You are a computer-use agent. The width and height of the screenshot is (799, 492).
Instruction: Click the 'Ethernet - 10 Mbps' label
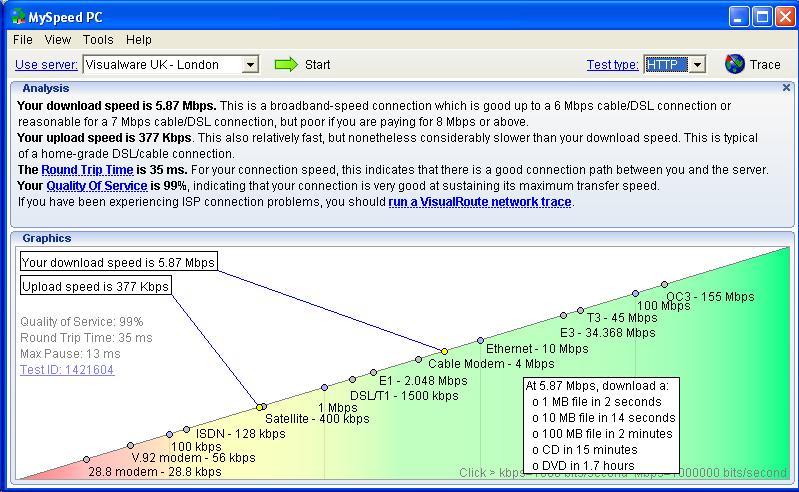pyautogui.click(x=537, y=349)
